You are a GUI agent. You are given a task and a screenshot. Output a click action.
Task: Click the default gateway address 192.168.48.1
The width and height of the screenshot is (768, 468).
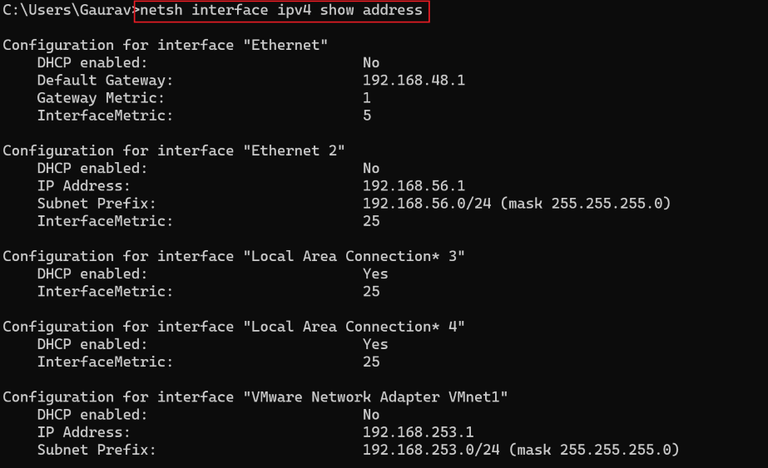coord(415,80)
